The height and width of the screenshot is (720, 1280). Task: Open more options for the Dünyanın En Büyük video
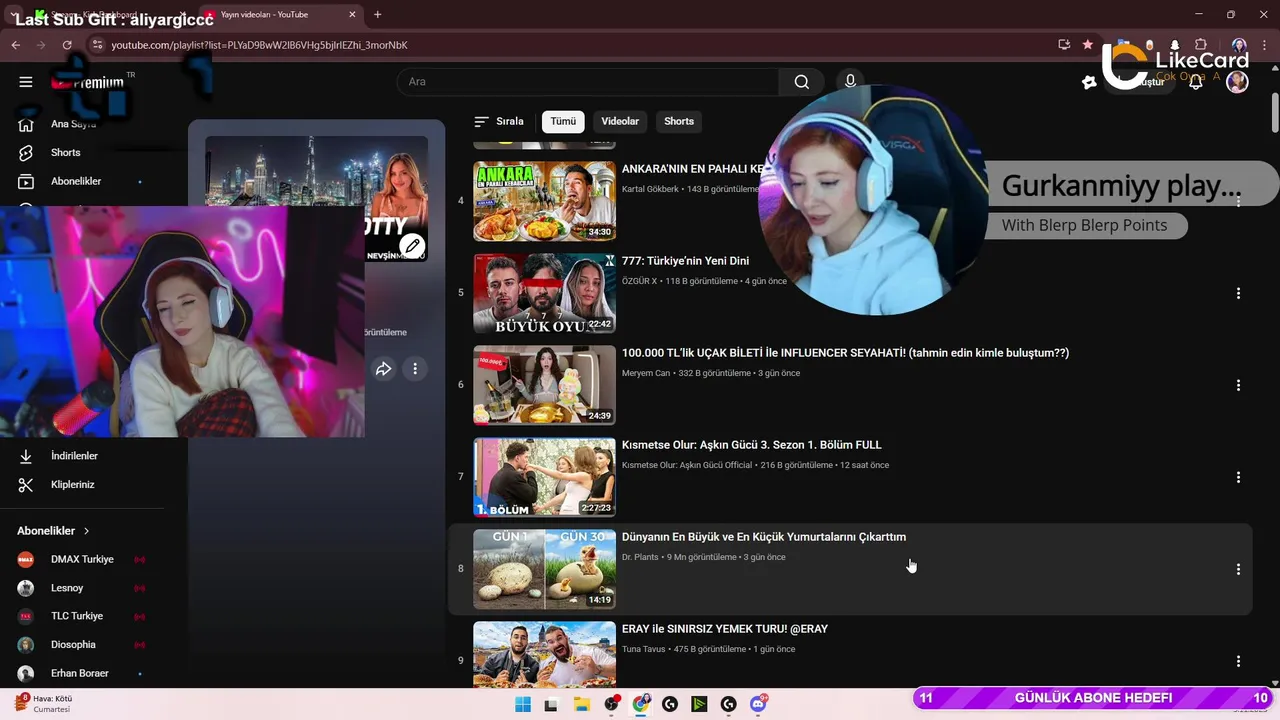click(x=1238, y=569)
